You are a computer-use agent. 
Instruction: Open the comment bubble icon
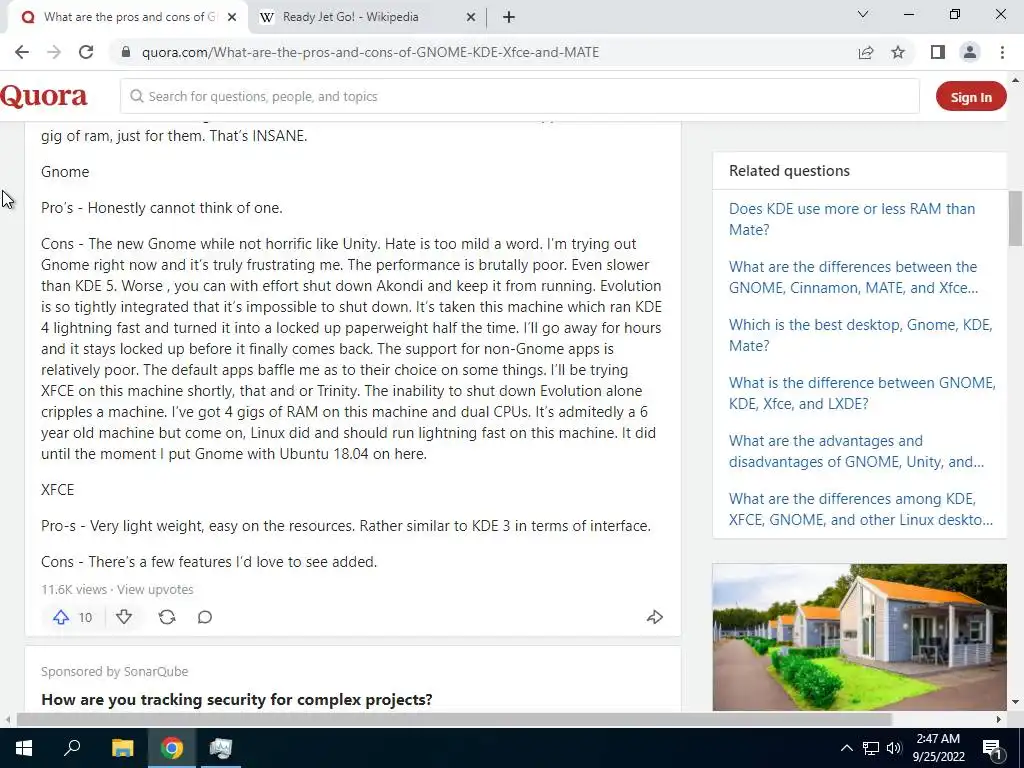coord(205,617)
